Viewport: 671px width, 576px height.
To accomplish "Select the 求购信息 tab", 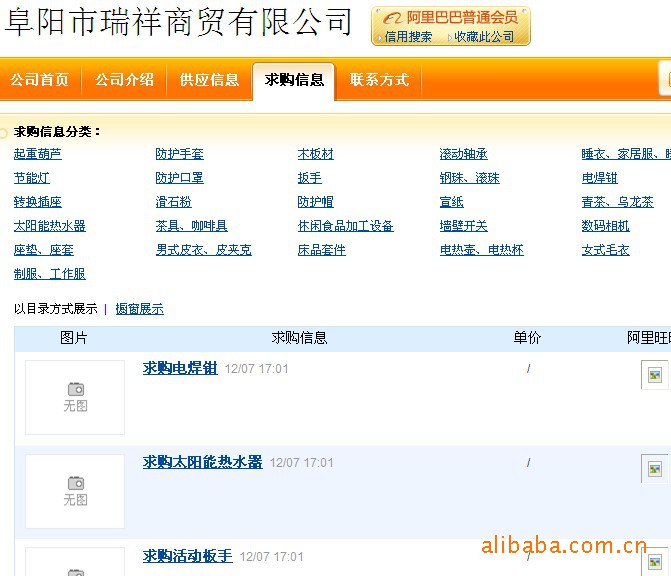I will [x=294, y=80].
